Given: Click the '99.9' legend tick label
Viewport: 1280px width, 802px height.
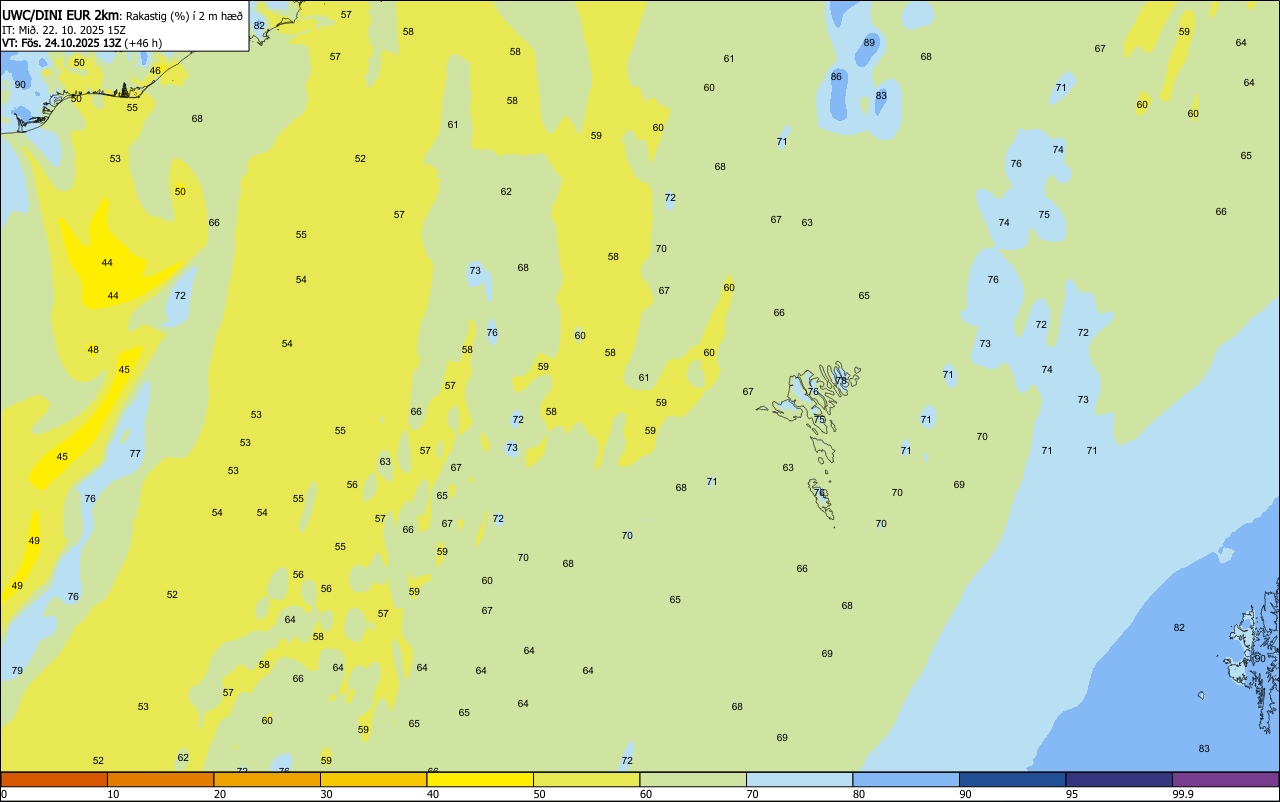Looking at the screenshot, I should (x=1182, y=794).
